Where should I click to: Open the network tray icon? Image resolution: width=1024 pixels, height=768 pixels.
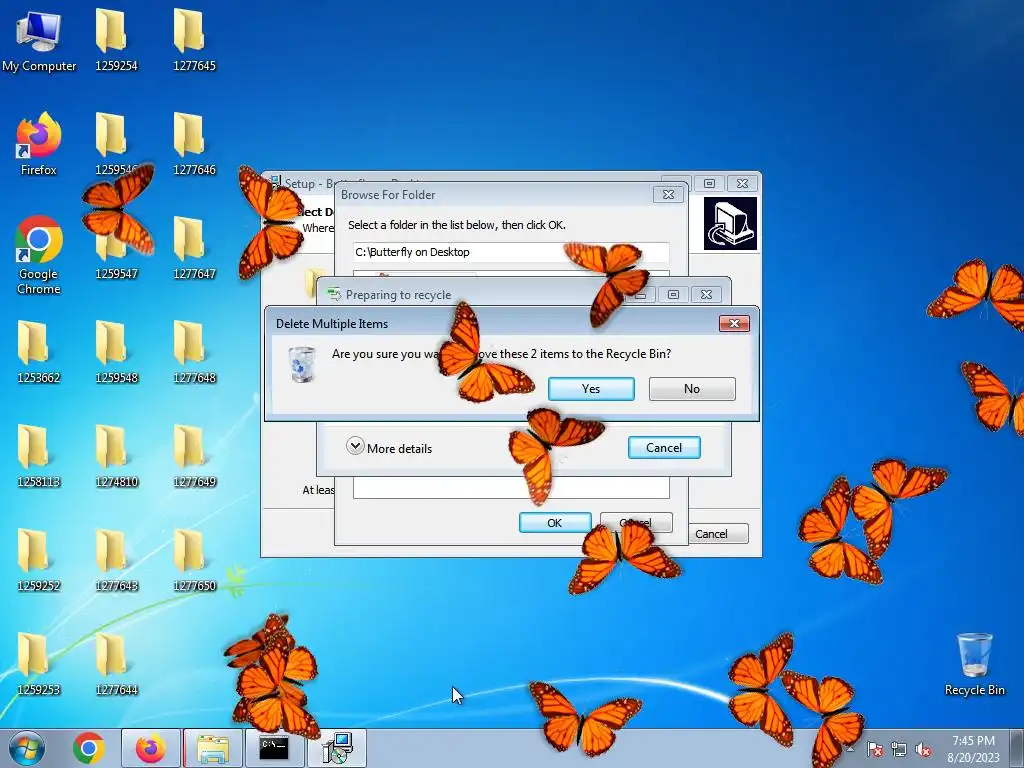pyautogui.click(x=899, y=749)
